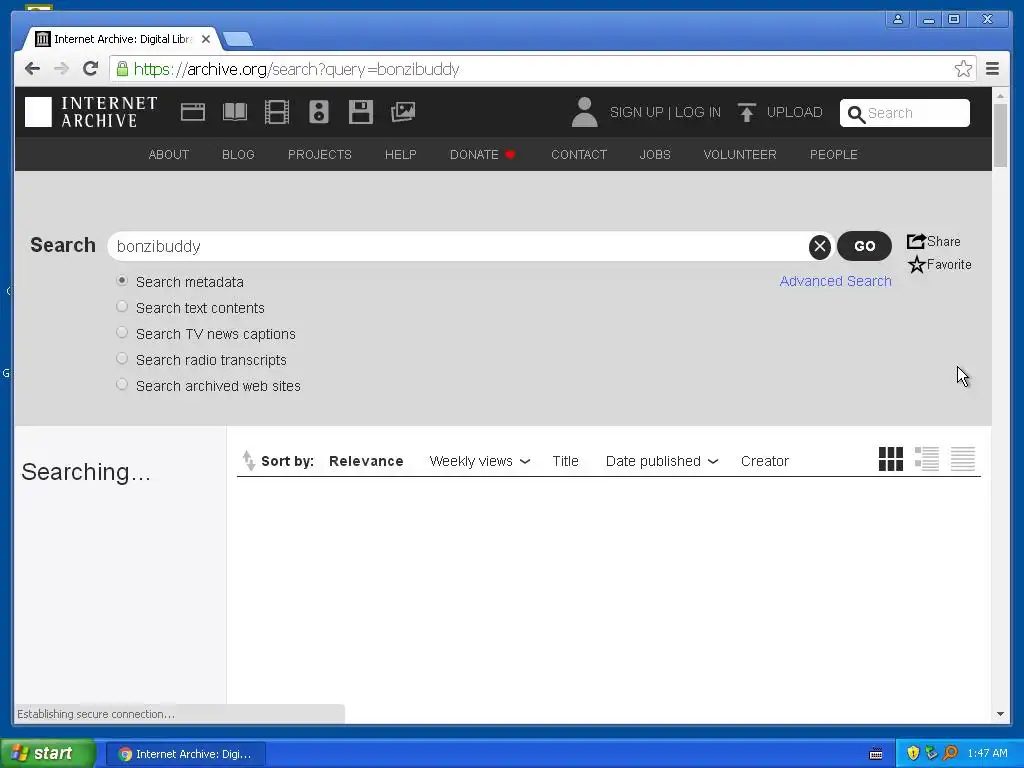This screenshot has width=1024, height=768.
Task: Click the user avatar icon
Action: coord(584,112)
